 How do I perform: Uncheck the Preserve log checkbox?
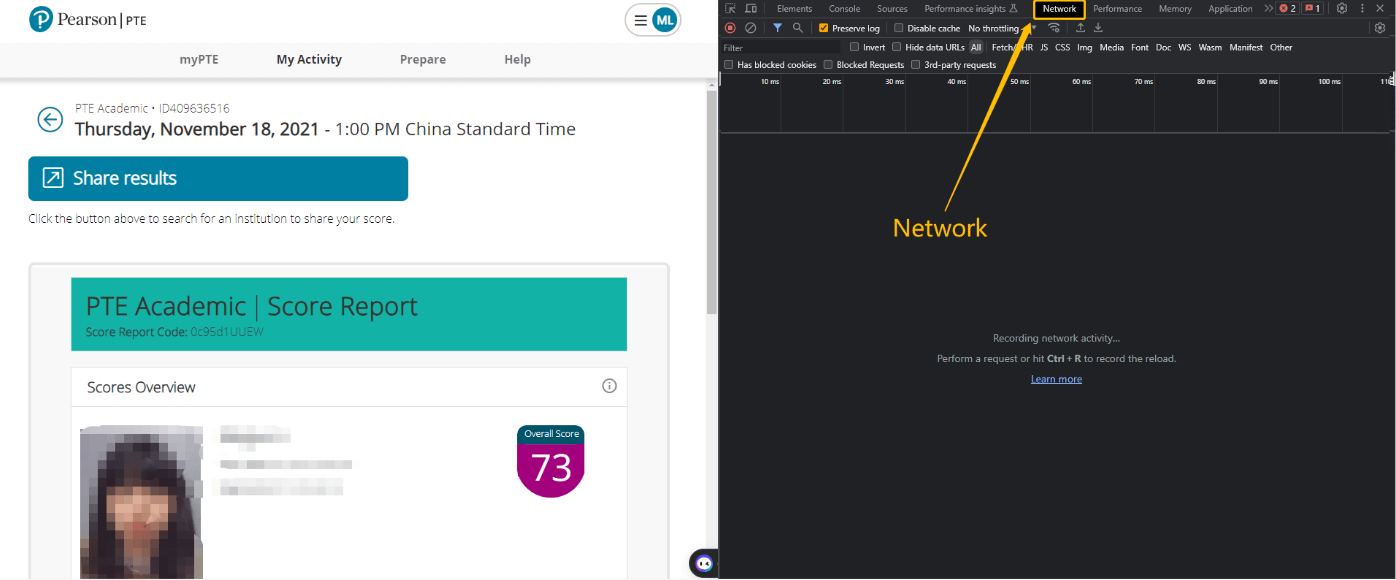click(x=824, y=28)
